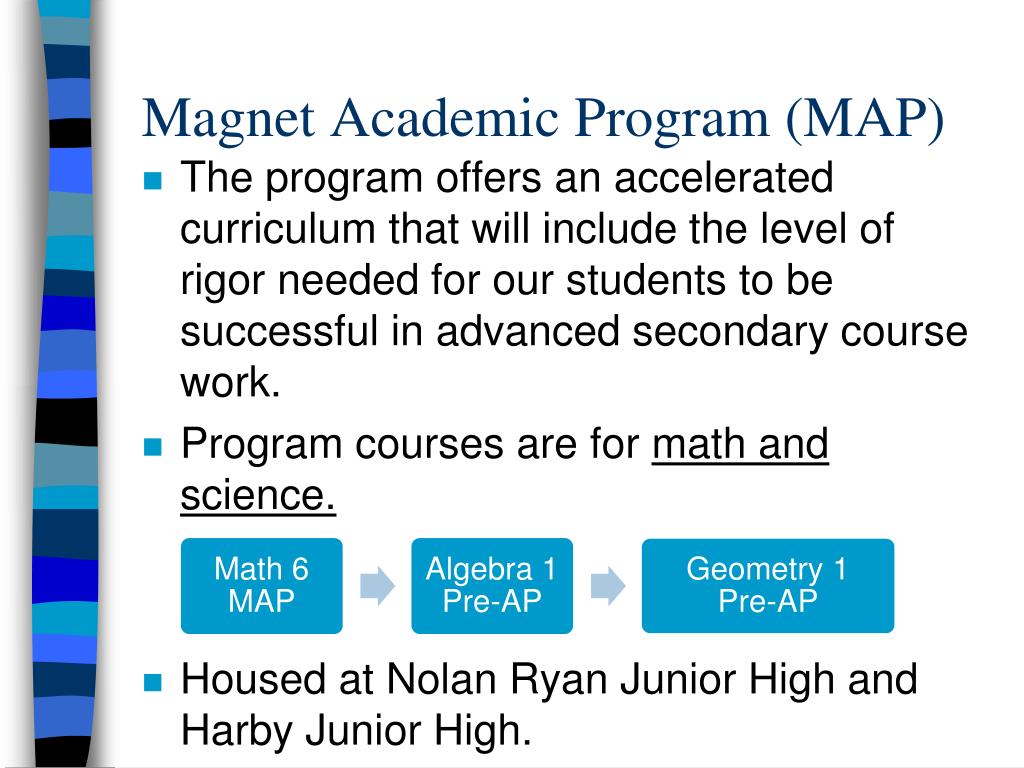Click the arrow pointing to Geometry 1 Pre-AP
The width and height of the screenshot is (1024, 768).
click(x=607, y=586)
